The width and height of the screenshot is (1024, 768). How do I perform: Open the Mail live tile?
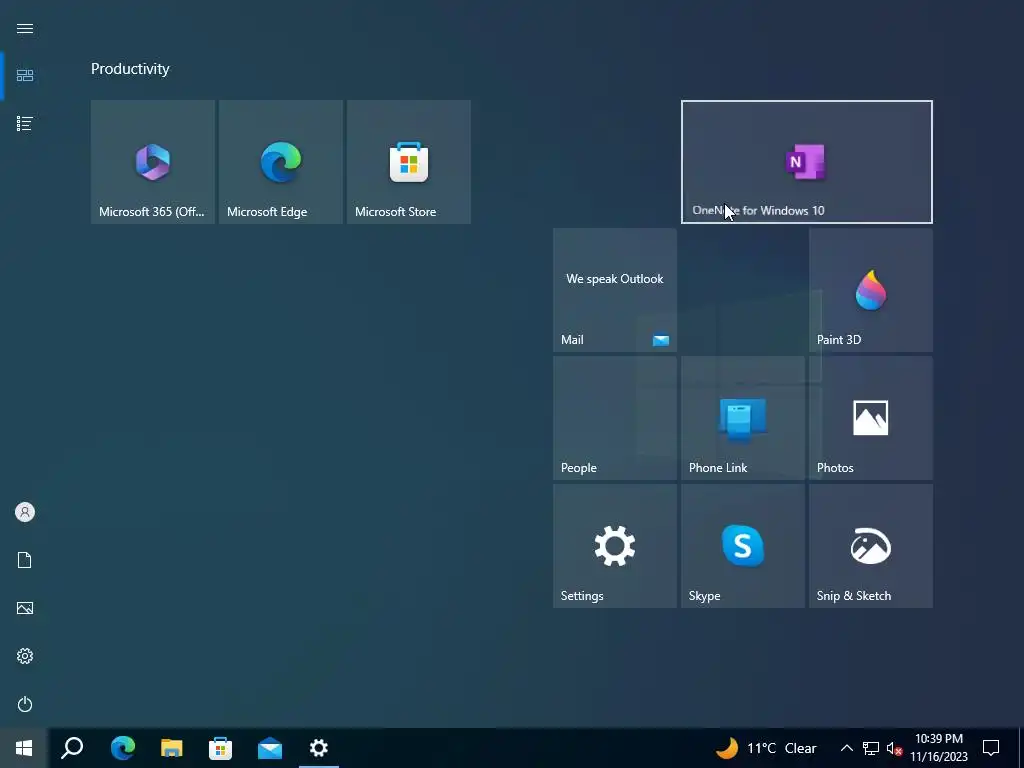point(615,290)
